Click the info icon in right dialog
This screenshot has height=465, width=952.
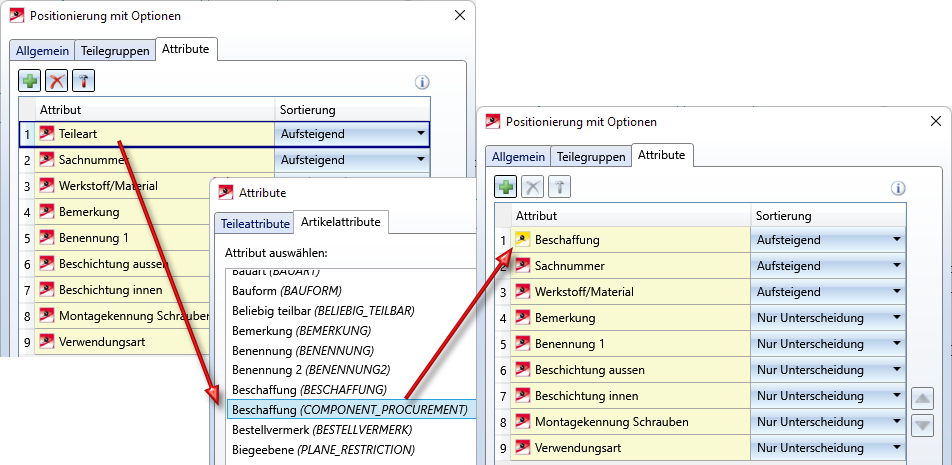point(898,188)
